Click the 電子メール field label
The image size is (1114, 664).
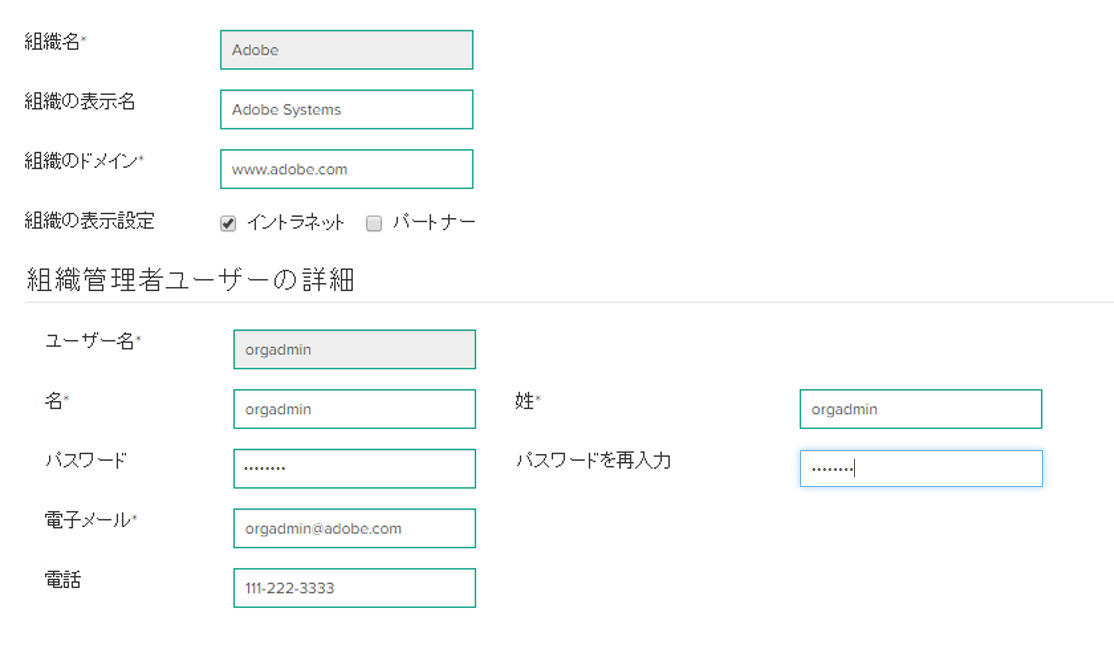click(x=88, y=520)
